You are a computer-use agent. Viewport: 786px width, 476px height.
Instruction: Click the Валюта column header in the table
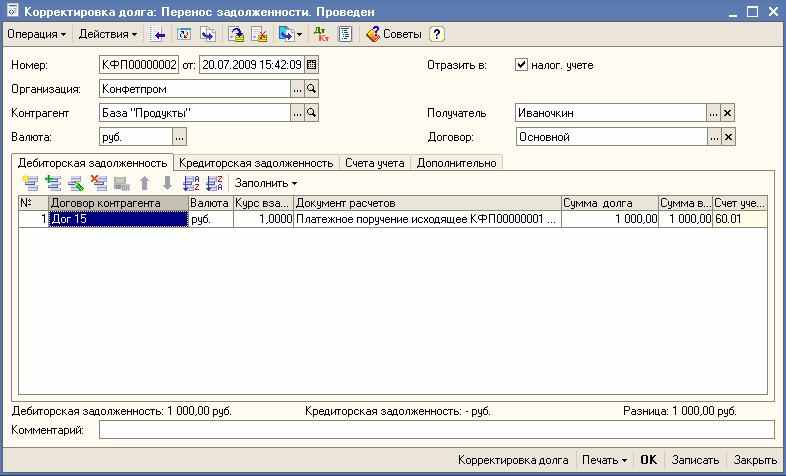point(211,203)
